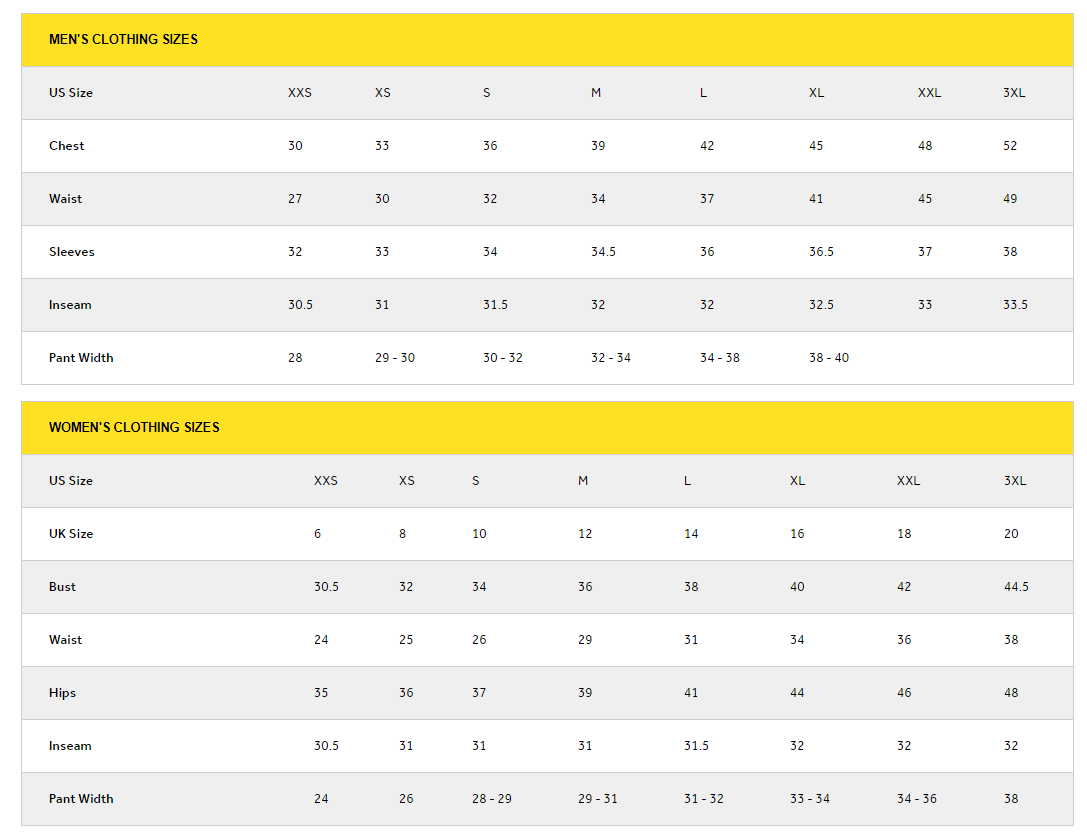1087x837 pixels.
Task: Click Men's Chest value 52
Action: (1010, 146)
